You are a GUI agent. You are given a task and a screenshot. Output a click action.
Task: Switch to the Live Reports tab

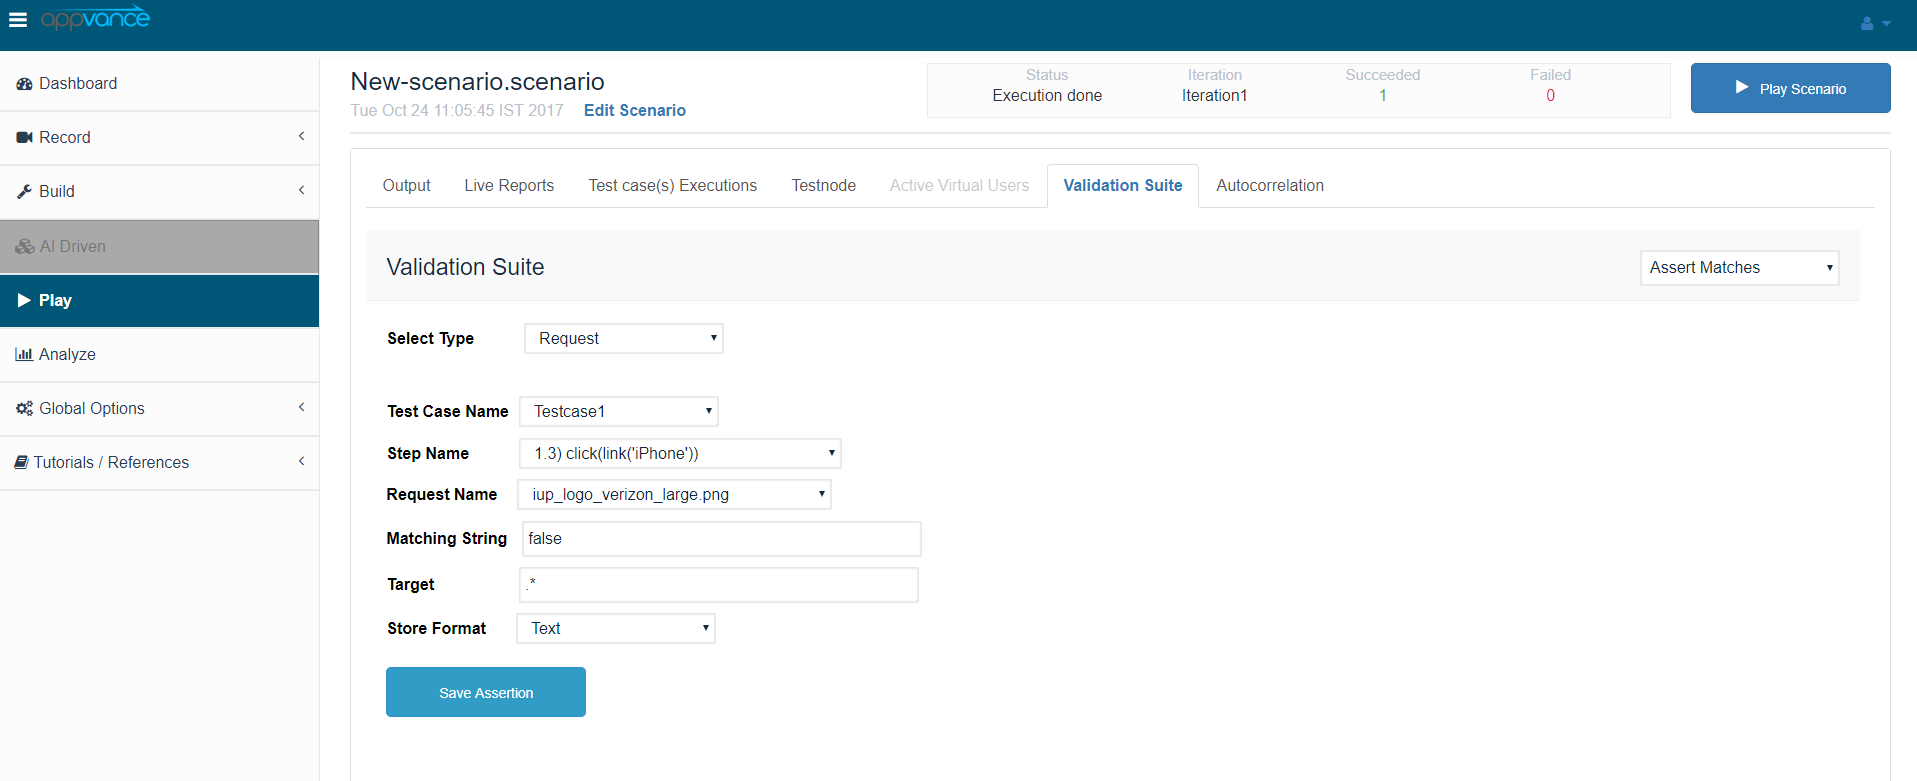click(509, 186)
